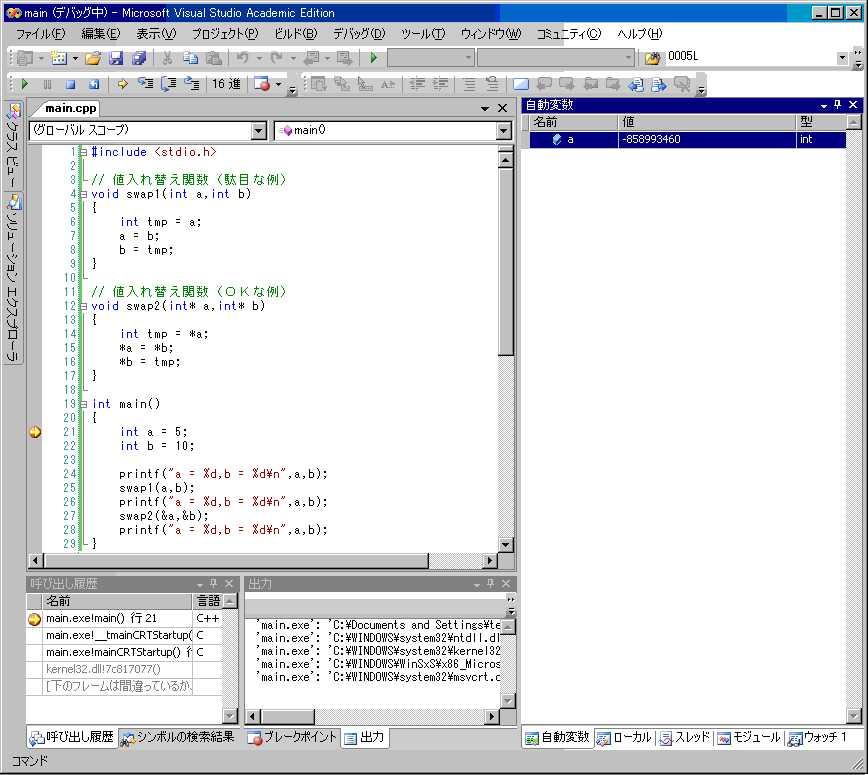The height and width of the screenshot is (775, 868).
Task: Click the green Start Debugging icon in standard toolbar
Action: tap(374, 58)
